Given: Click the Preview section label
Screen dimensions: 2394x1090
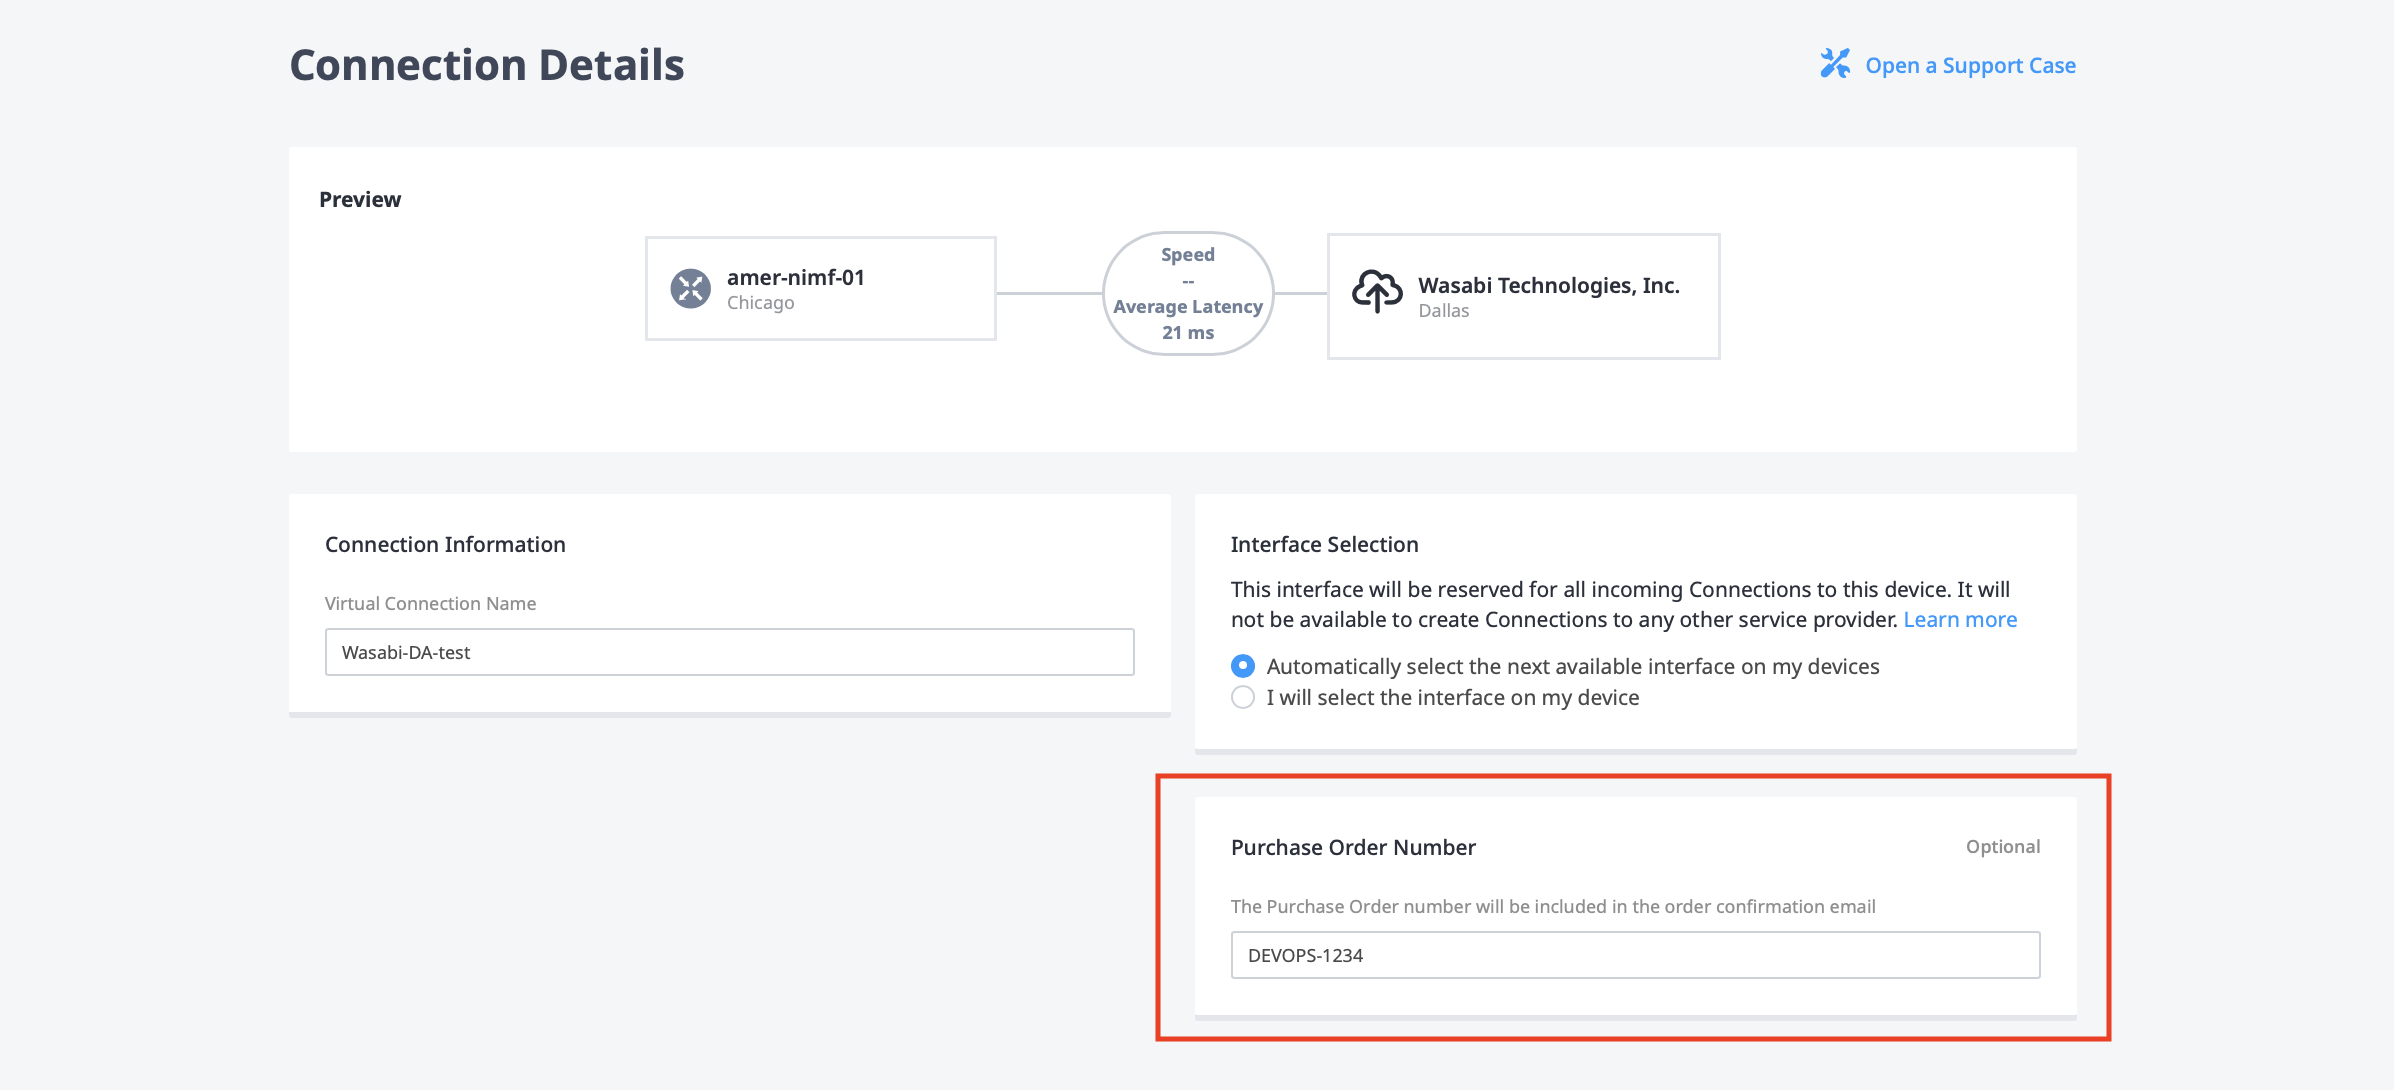Looking at the screenshot, I should pyautogui.click(x=360, y=199).
